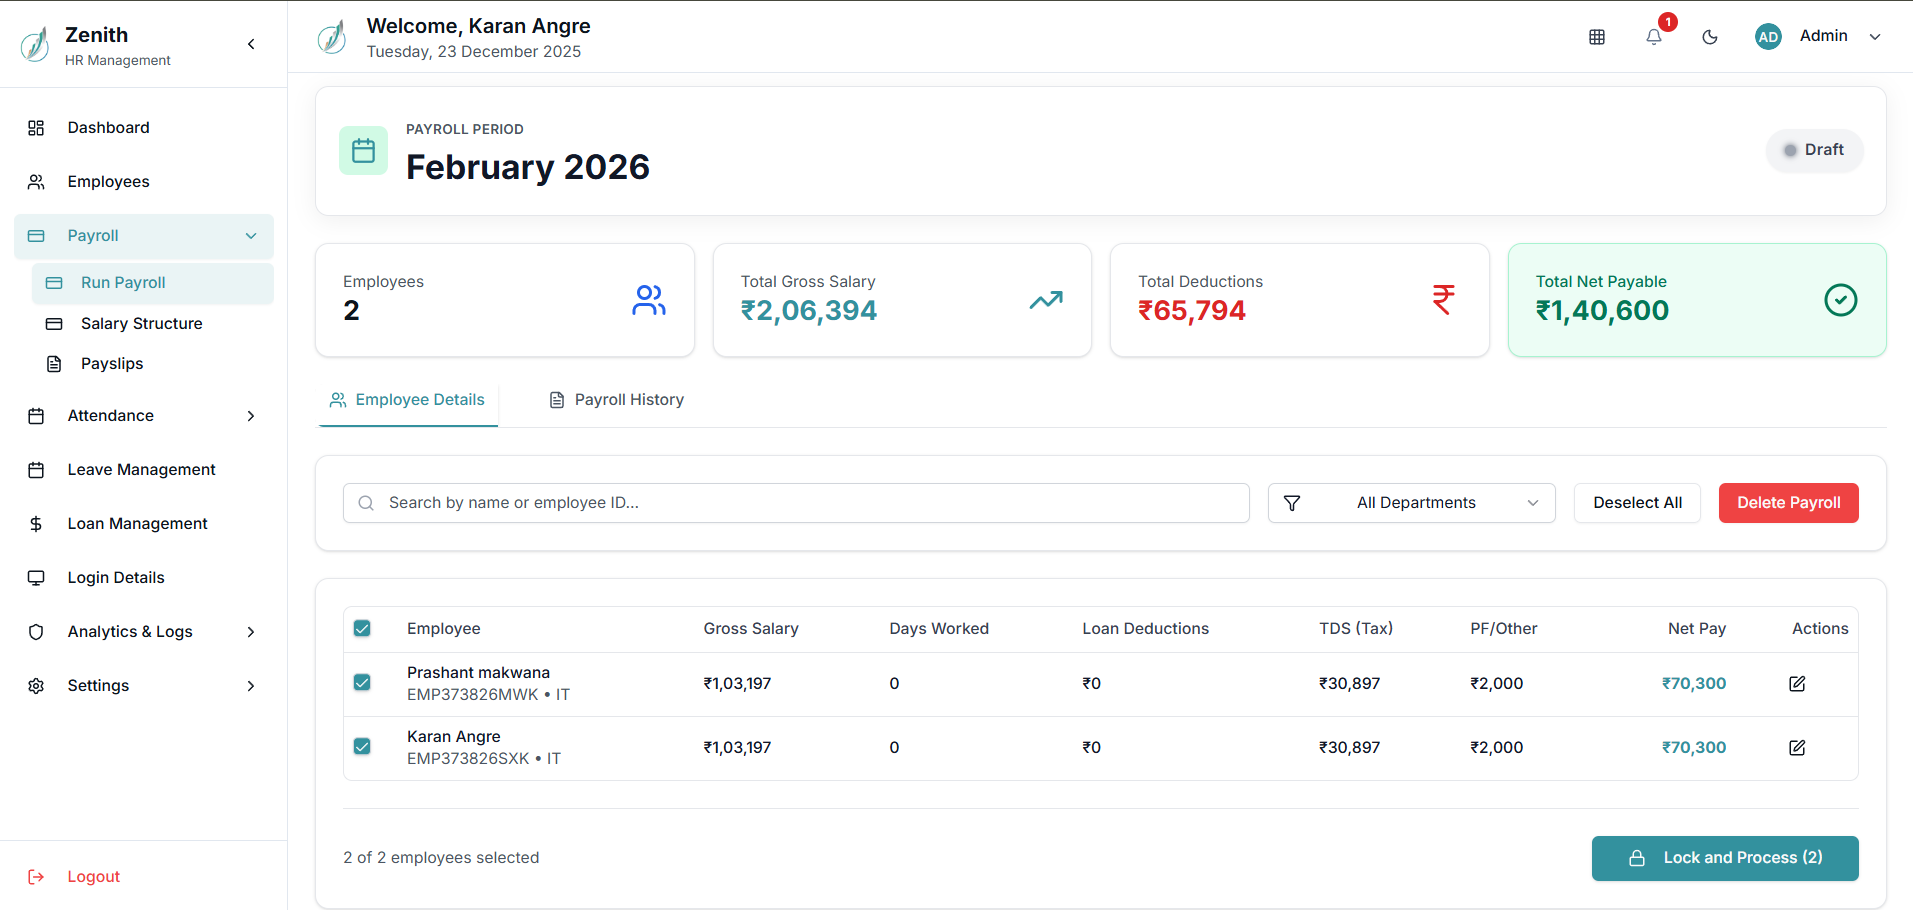Click the AD admin avatar
The height and width of the screenshot is (910, 1913).
[x=1768, y=37]
